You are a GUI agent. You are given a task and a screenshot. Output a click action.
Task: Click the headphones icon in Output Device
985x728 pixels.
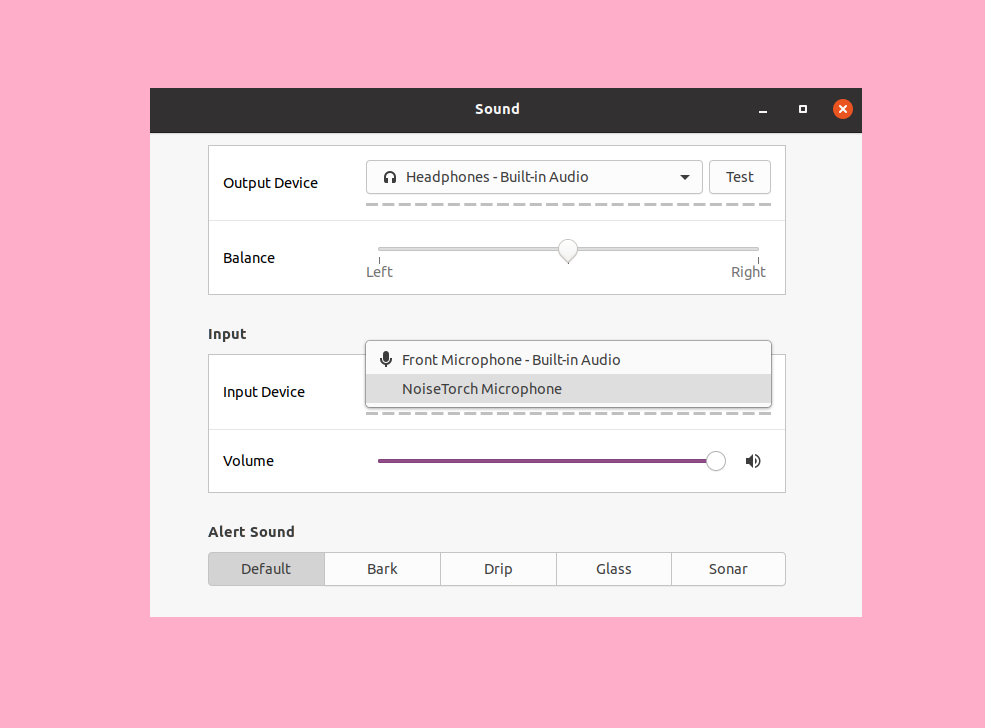coord(390,177)
